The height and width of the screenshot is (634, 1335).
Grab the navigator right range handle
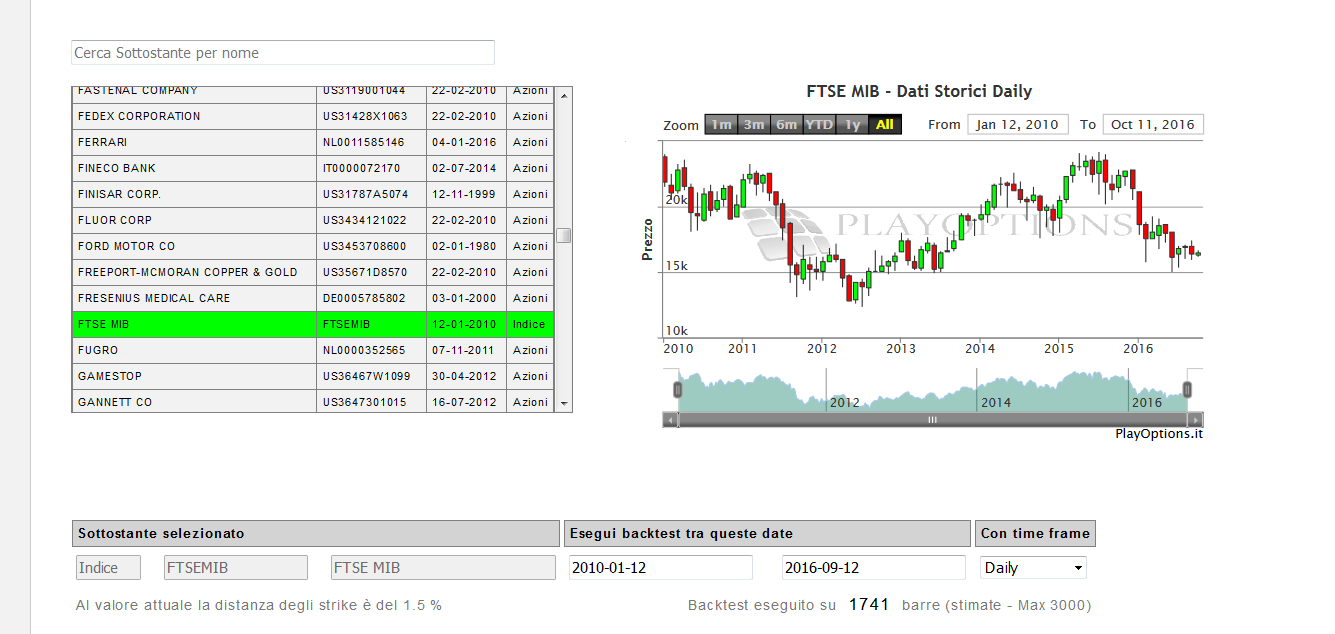click(1188, 389)
